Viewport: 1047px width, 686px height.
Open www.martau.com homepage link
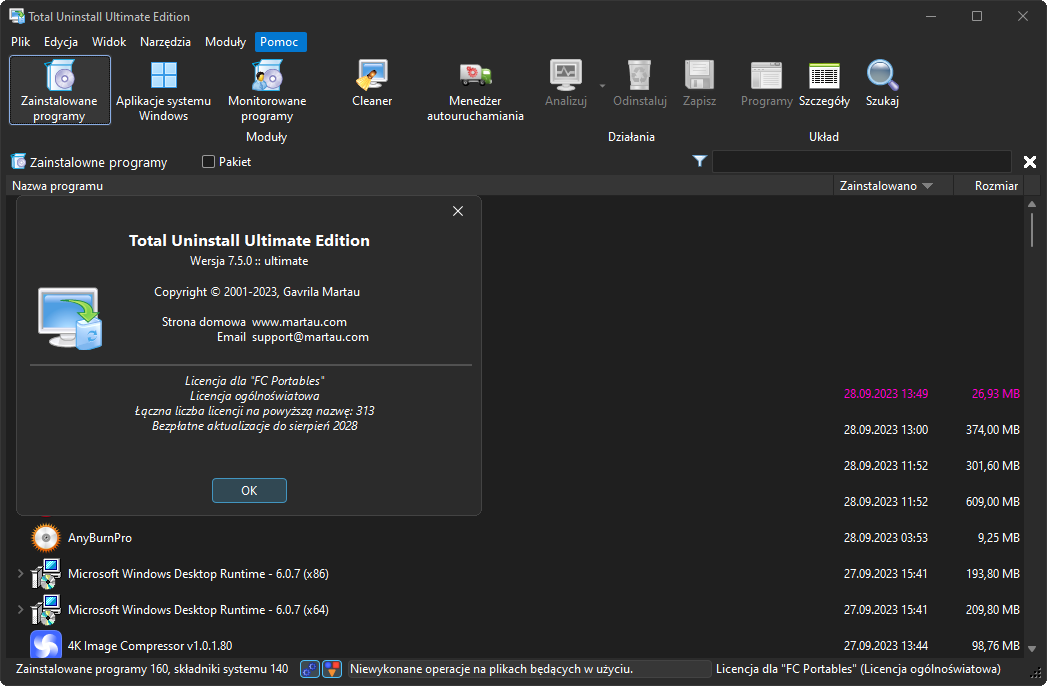tap(299, 322)
